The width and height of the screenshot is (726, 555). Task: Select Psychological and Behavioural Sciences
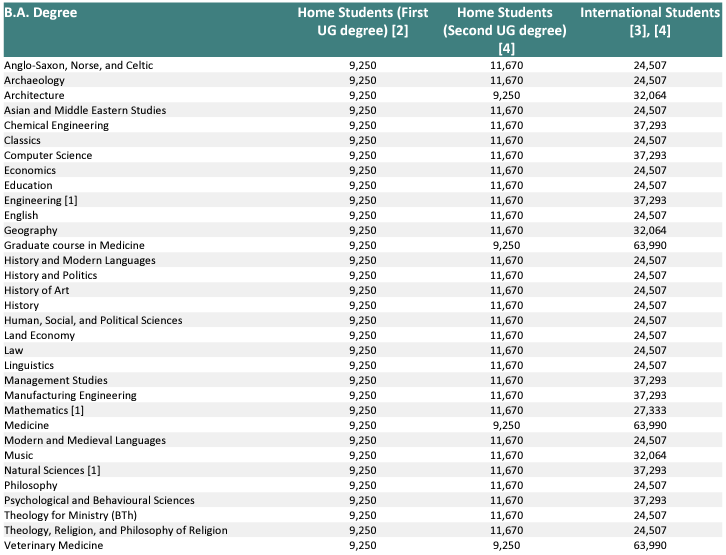click(x=99, y=500)
